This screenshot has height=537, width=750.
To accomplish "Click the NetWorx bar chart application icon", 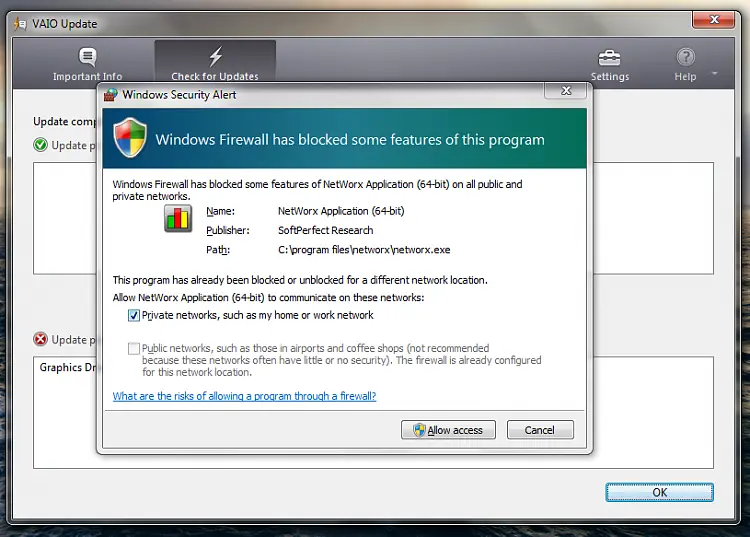I will [x=178, y=219].
